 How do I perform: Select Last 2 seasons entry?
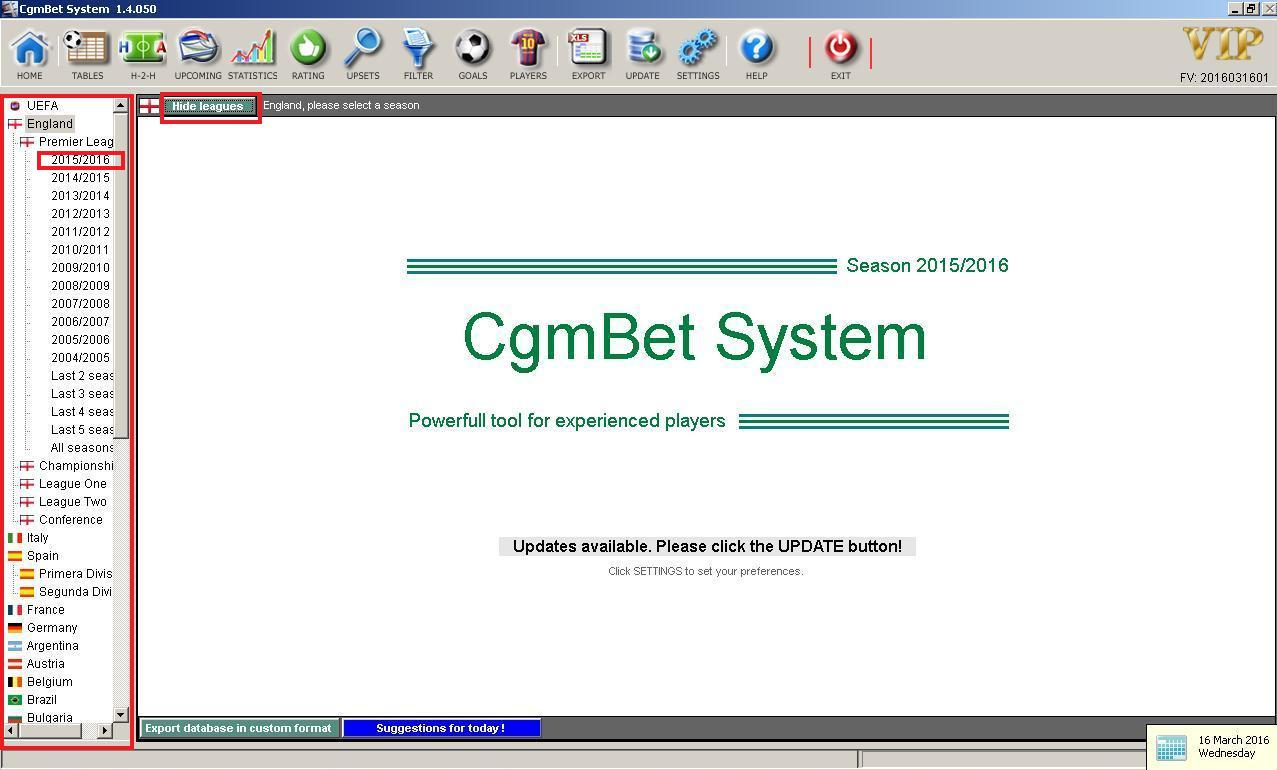tap(82, 376)
